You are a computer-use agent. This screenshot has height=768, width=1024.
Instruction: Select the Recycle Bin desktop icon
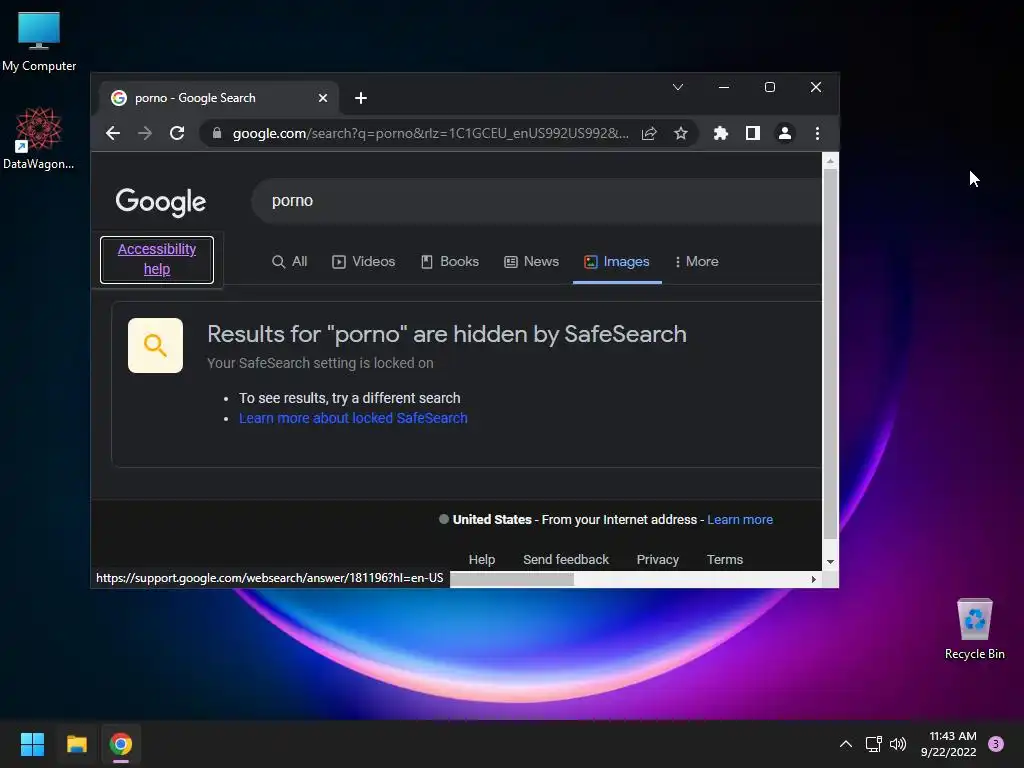tap(974, 630)
